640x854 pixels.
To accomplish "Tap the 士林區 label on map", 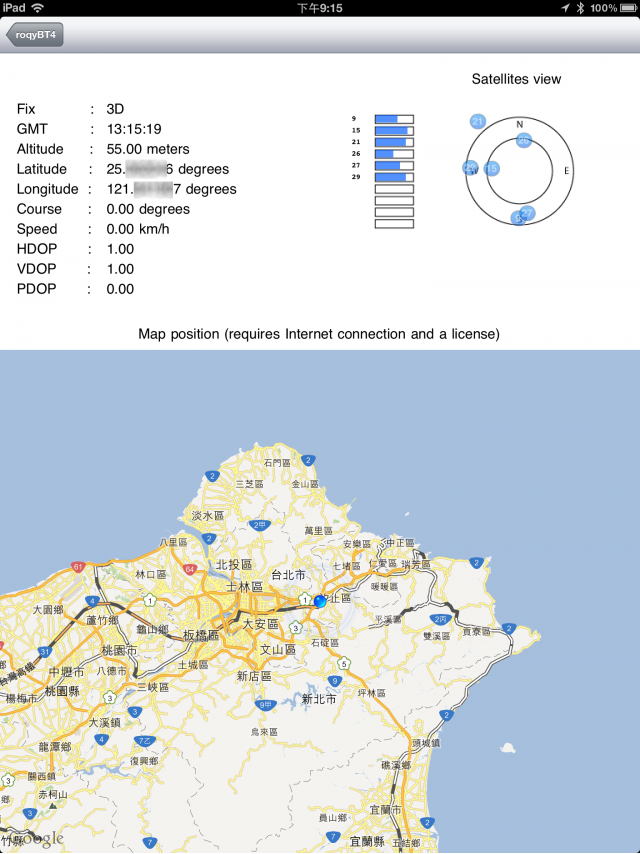I will [x=245, y=587].
